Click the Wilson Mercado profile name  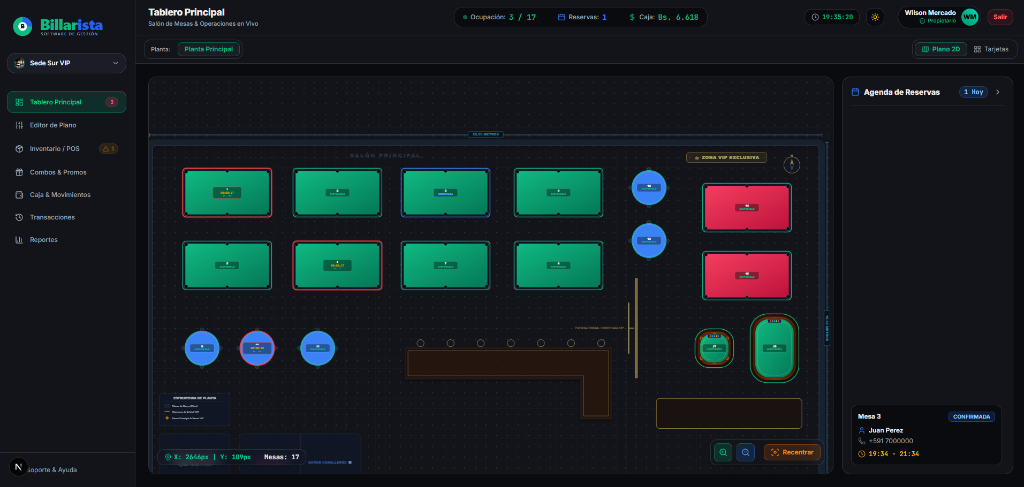click(x=930, y=12)
